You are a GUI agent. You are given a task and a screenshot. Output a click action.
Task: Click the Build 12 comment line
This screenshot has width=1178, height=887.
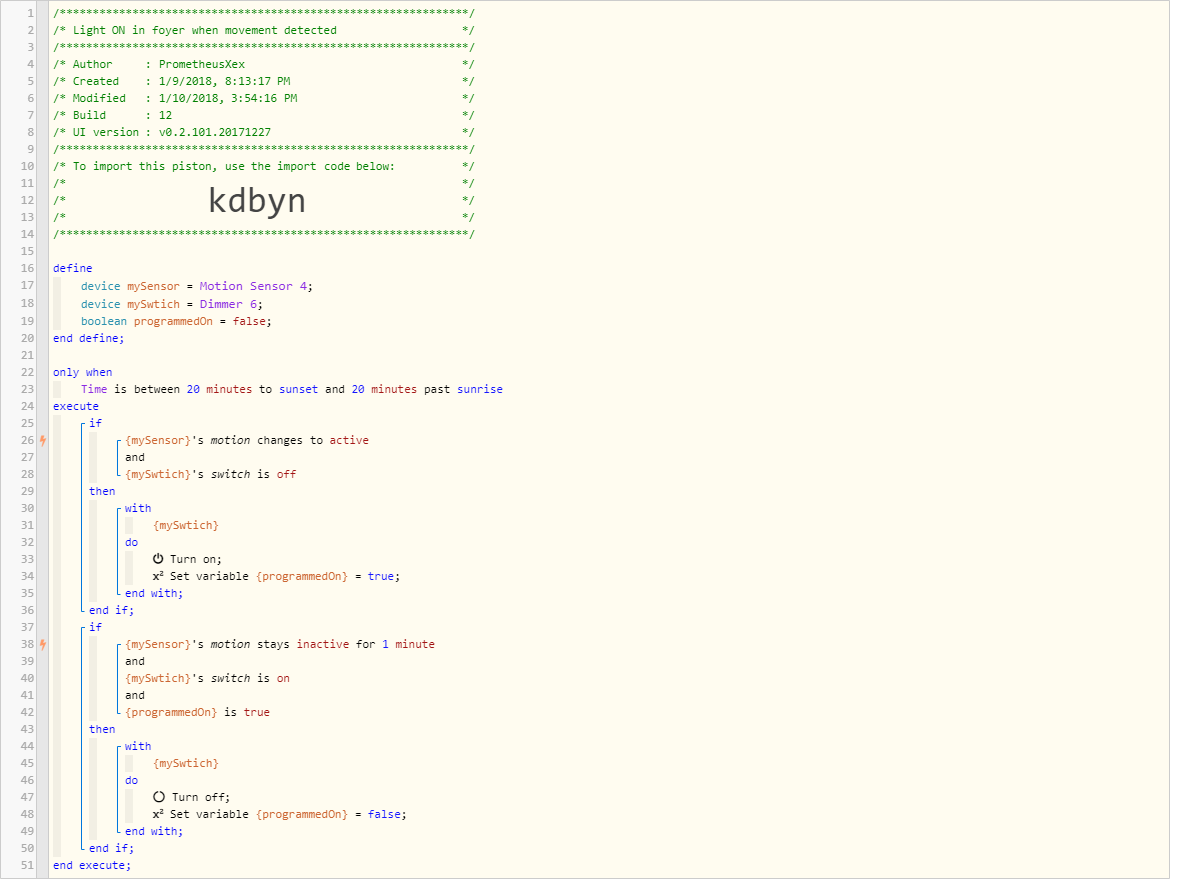coord(264,116)
